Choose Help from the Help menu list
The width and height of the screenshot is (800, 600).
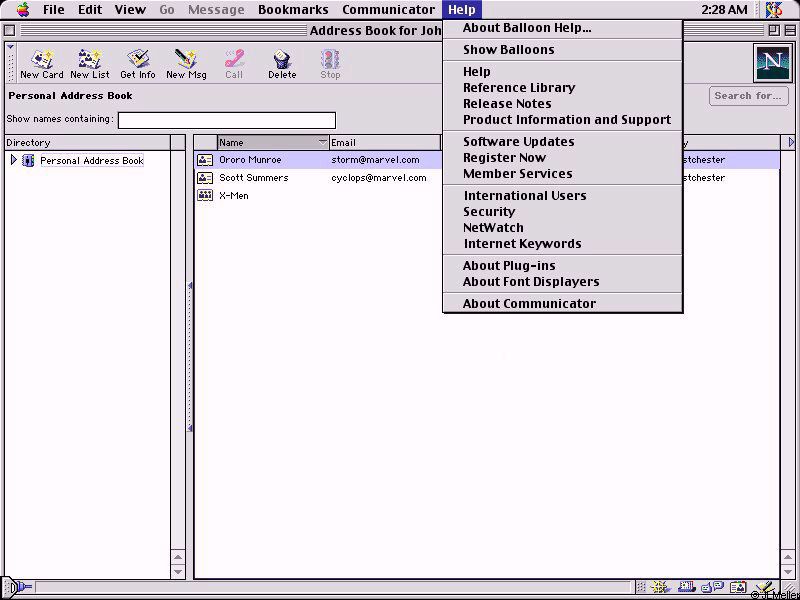pos(563,72)
